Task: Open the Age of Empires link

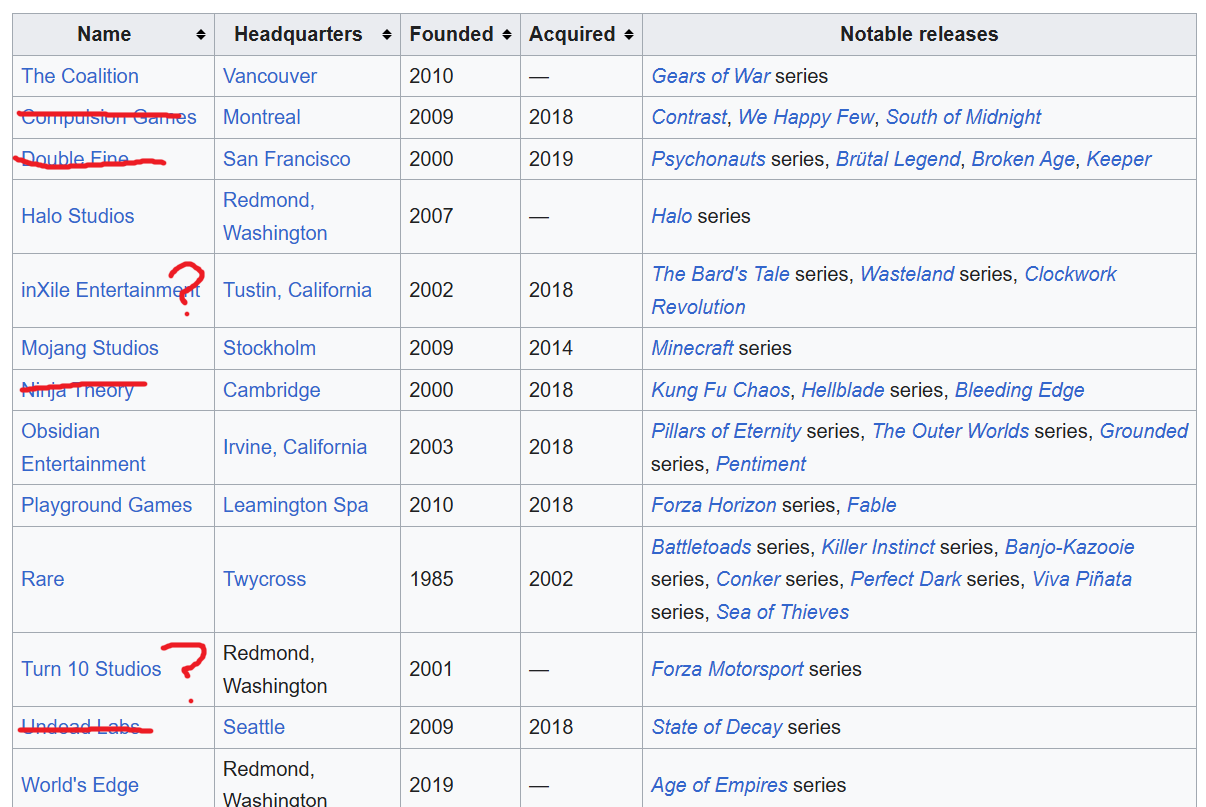Action: coord(719,785)
